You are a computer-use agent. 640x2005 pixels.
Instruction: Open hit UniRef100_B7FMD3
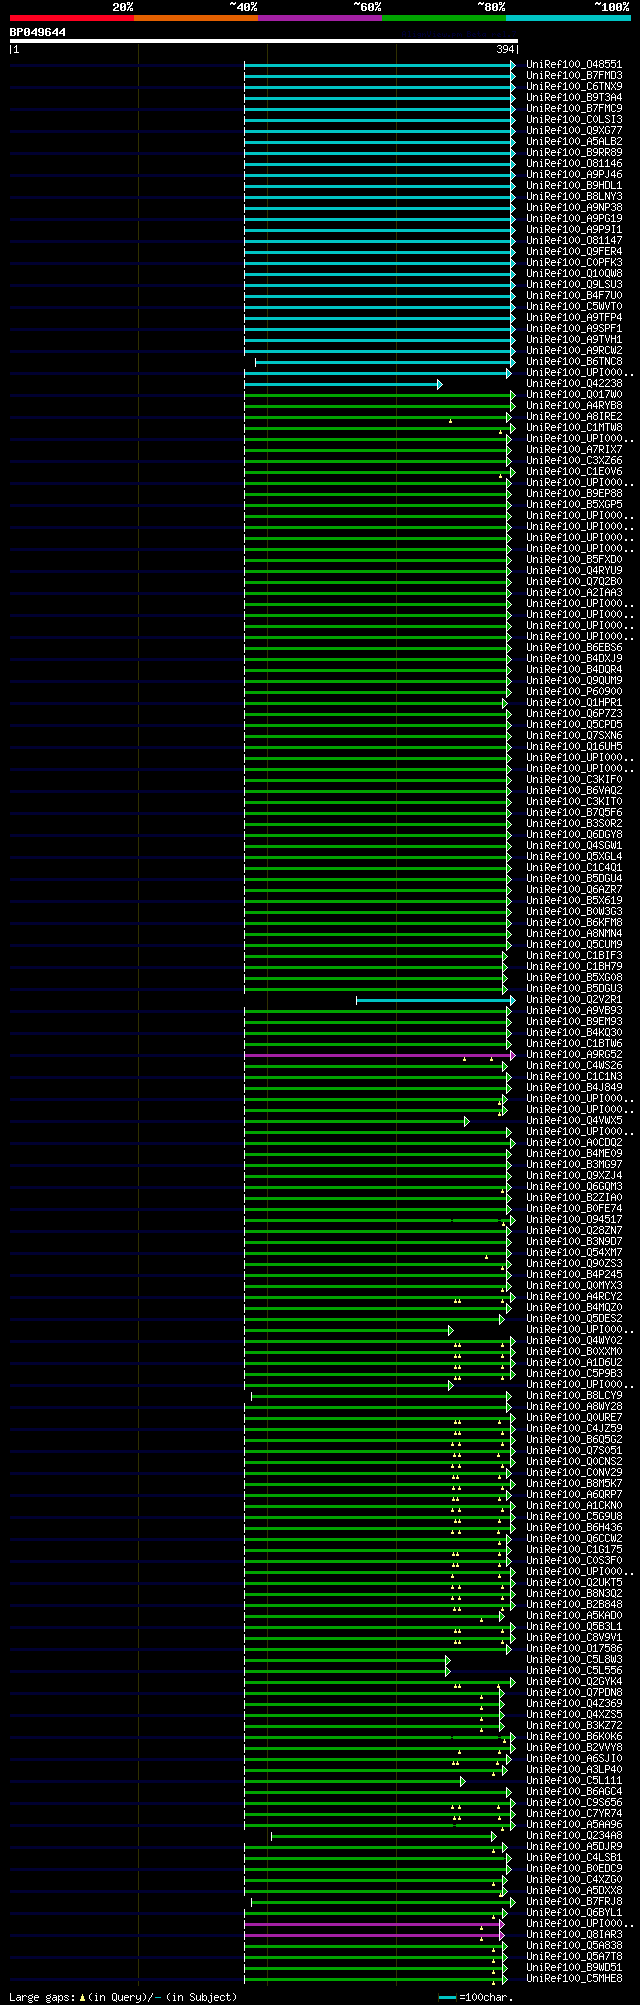click(574, 75)
